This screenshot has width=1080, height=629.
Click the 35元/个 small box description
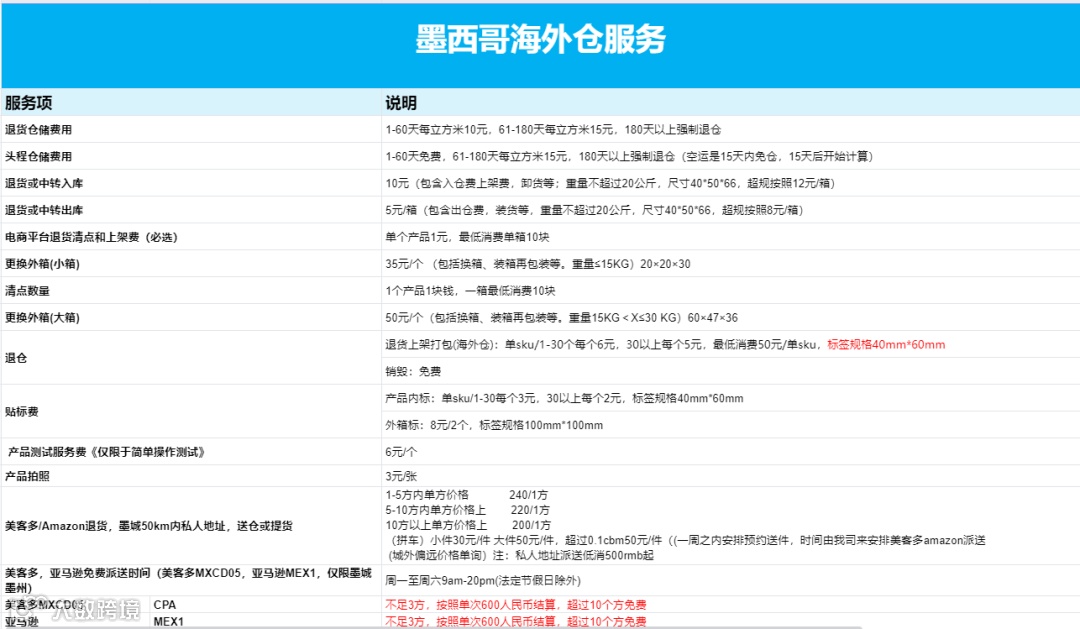tap(537, 264)
